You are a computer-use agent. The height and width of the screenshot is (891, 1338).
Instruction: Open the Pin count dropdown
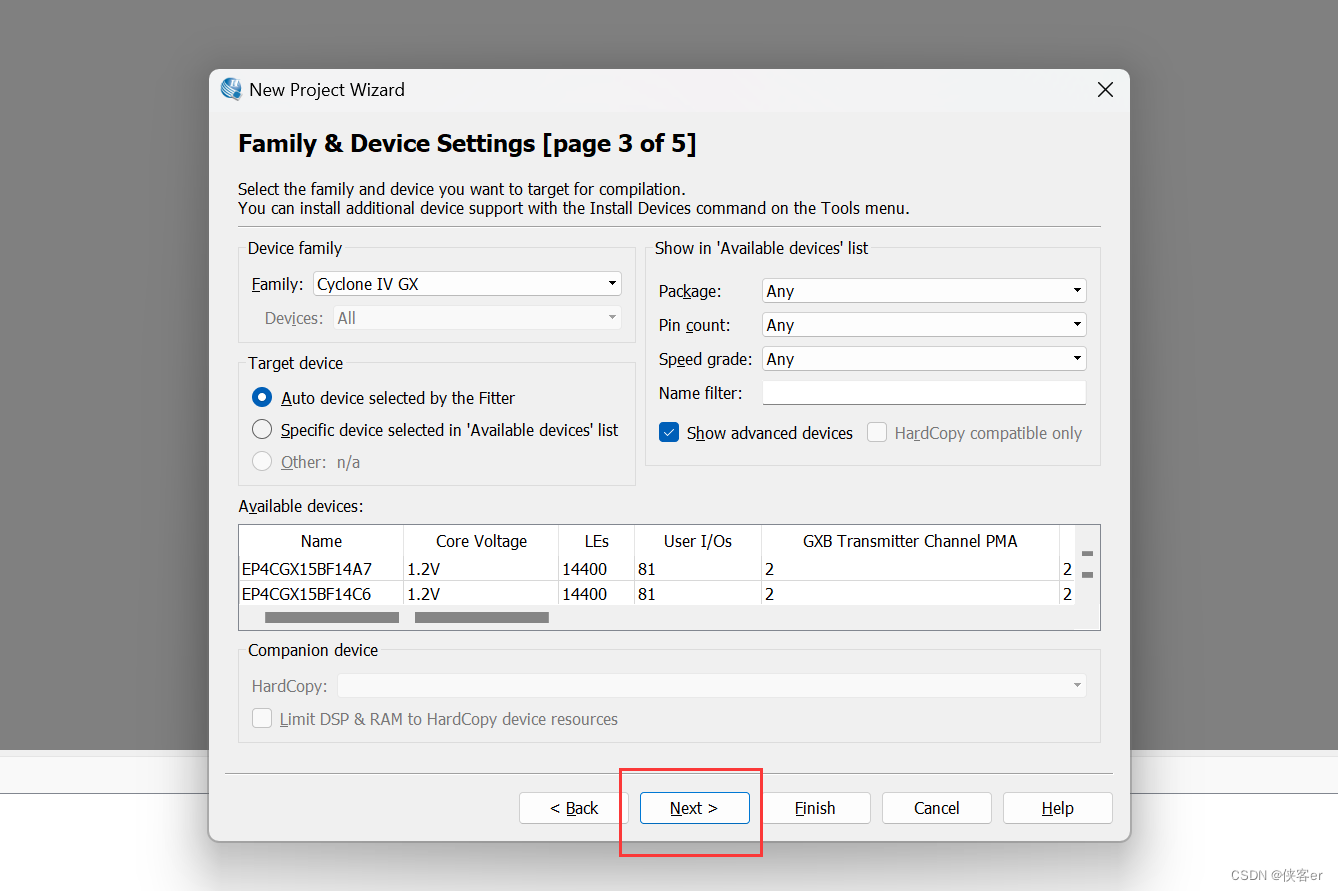(924, 325)
